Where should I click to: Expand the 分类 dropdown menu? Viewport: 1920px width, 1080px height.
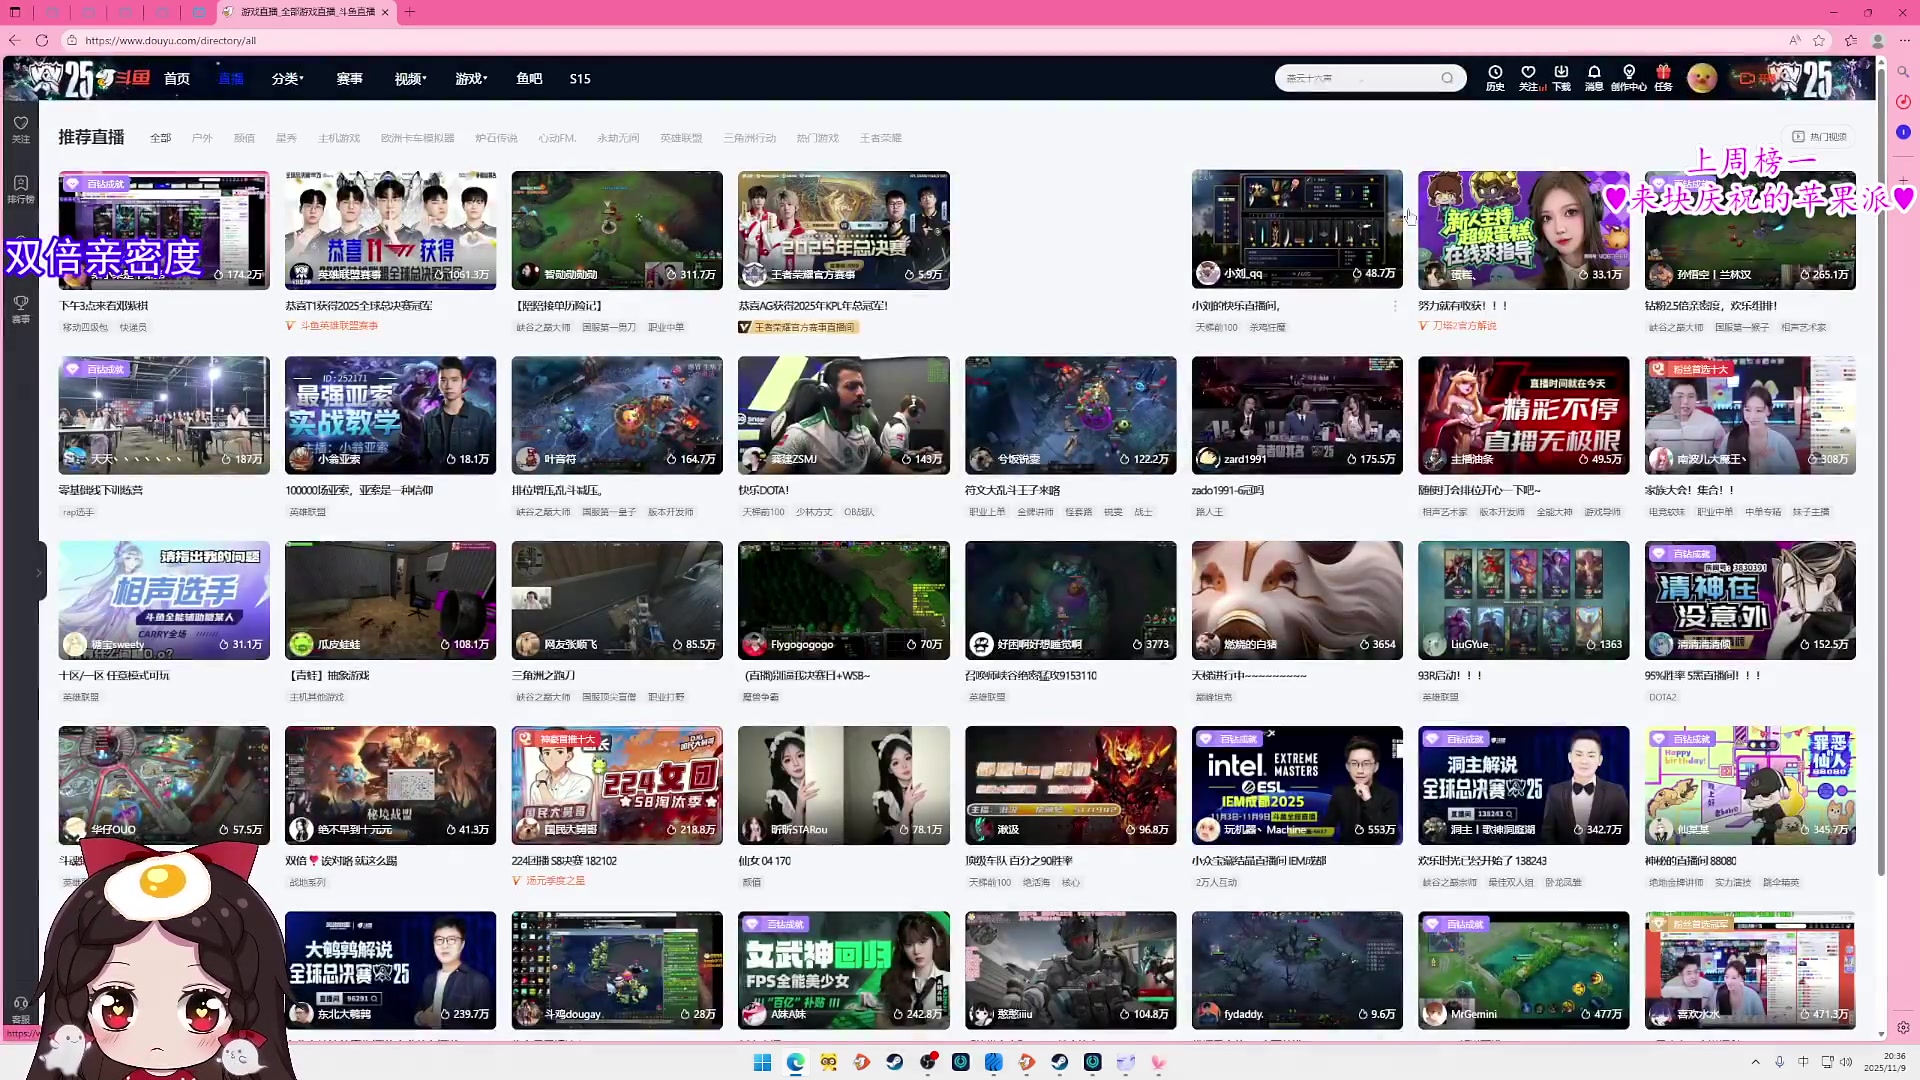click(287, 78)
